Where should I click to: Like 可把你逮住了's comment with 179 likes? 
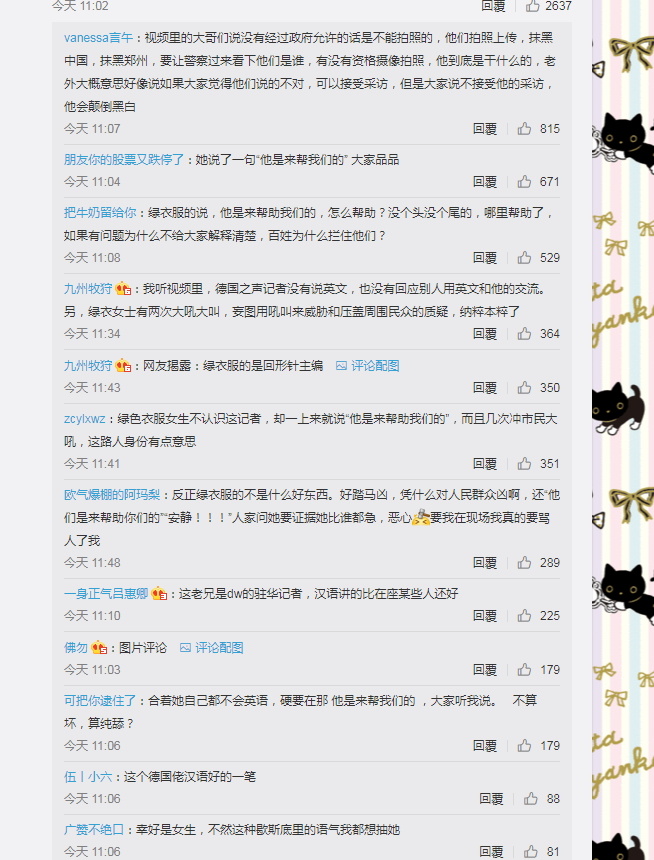pyautogui.click(x=525, y=746)
